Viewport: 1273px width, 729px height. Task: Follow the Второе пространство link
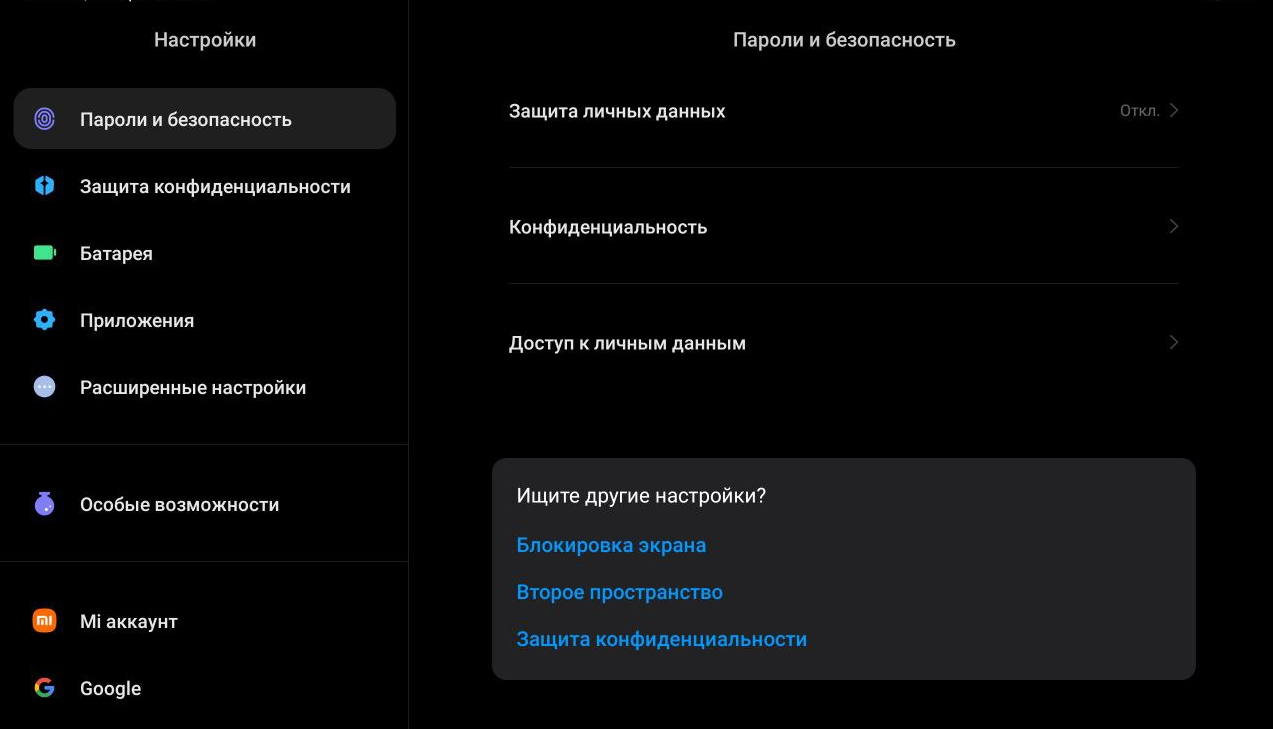click(619, 592)
